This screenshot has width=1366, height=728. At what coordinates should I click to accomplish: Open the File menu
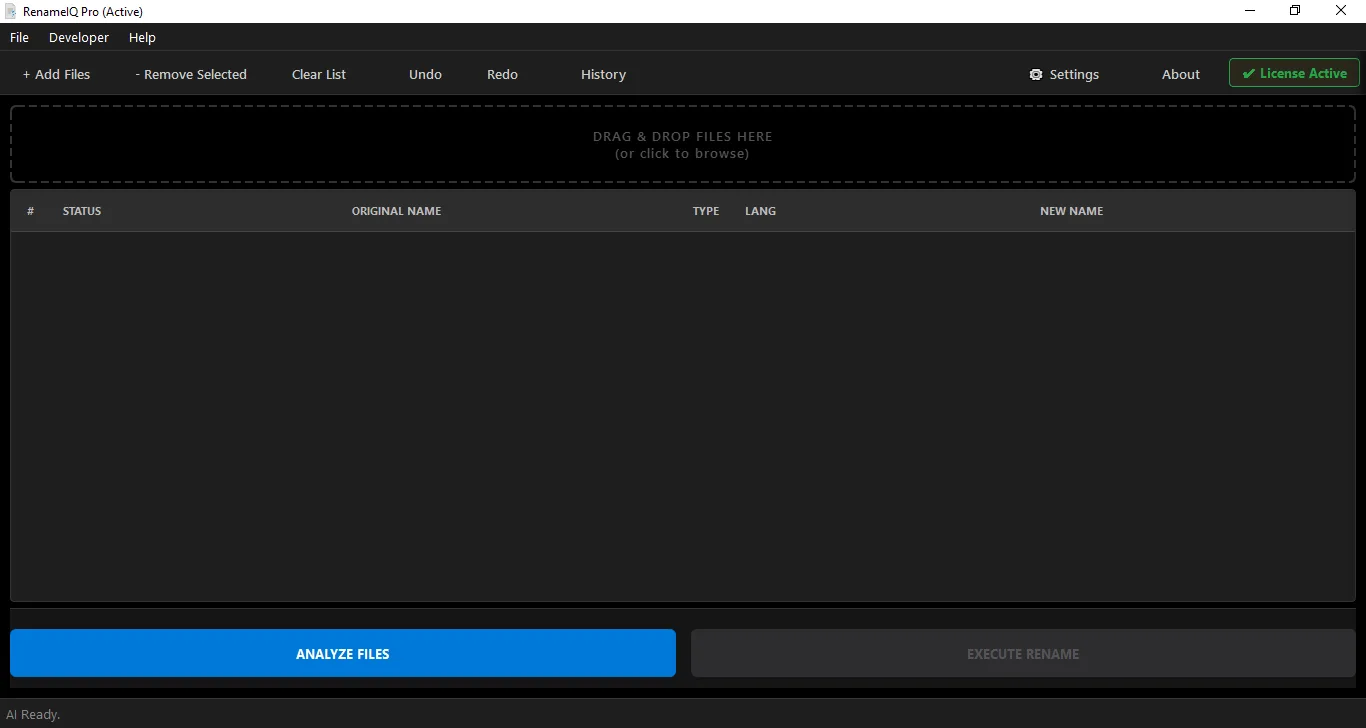19,37
